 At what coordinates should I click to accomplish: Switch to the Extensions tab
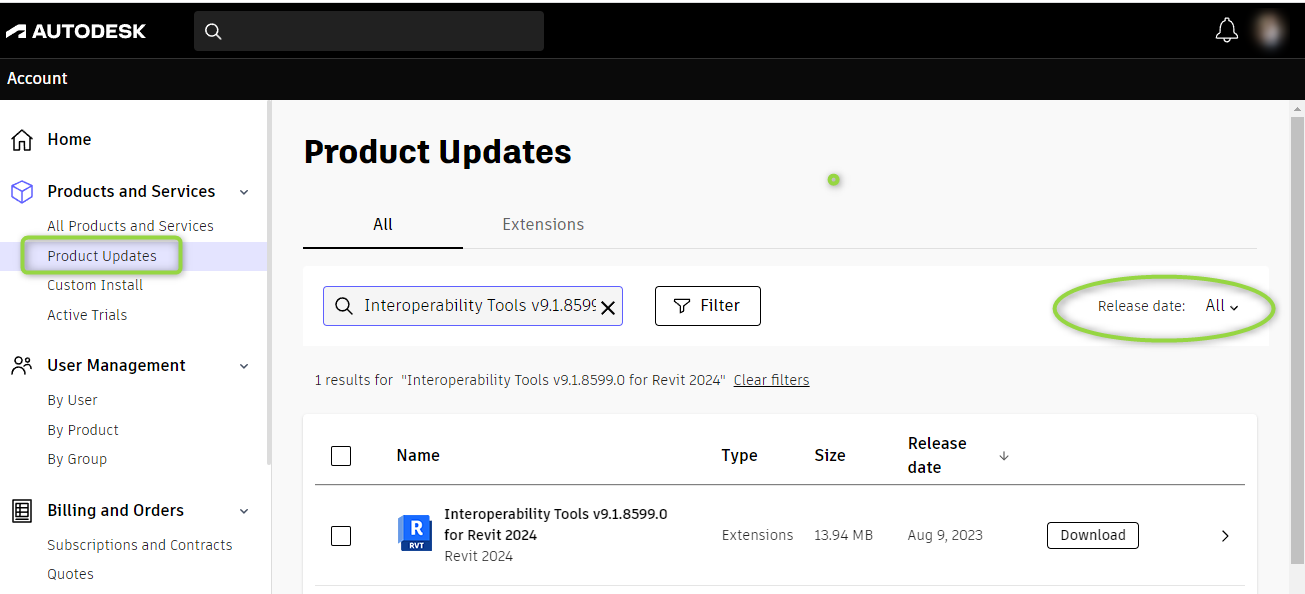(543, 225)
